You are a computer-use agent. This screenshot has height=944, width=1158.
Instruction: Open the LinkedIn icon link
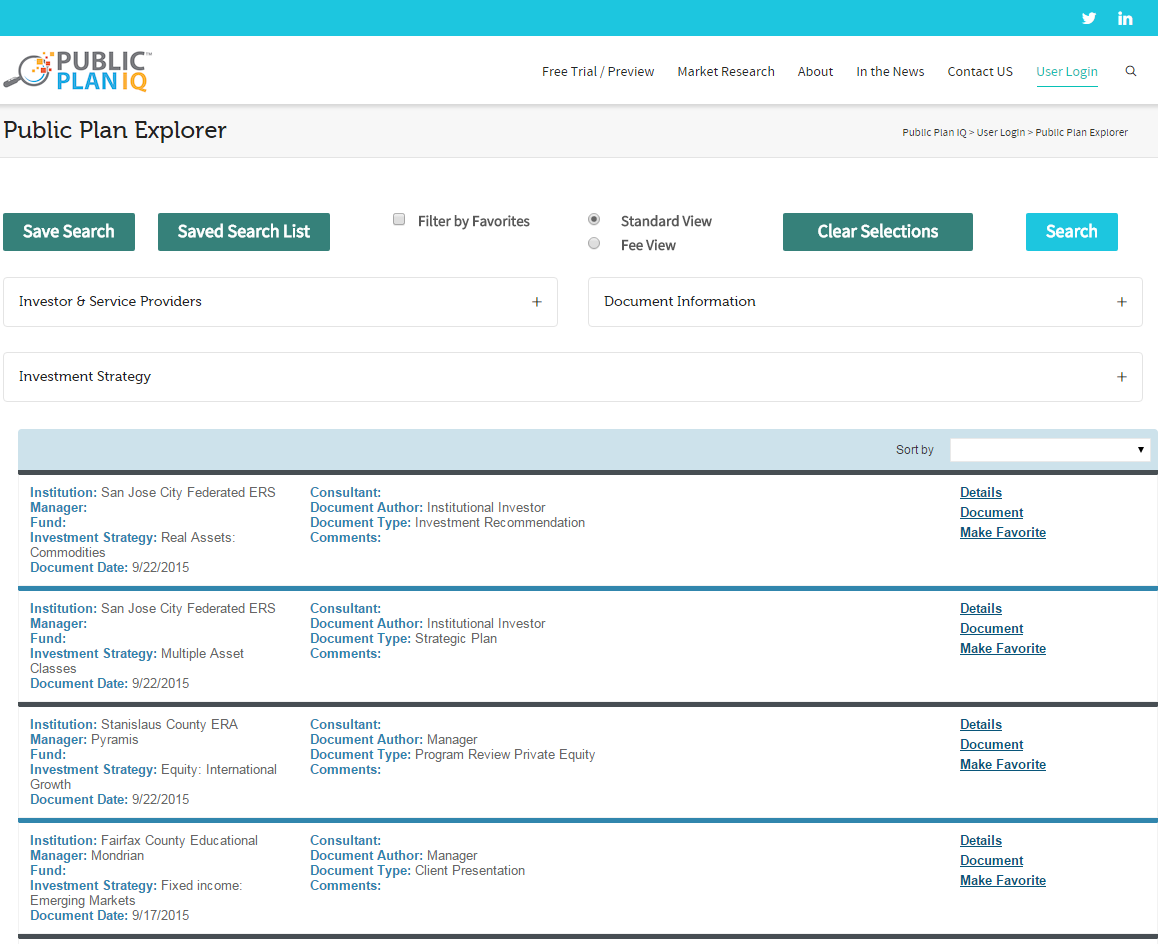coord(1125,18)
